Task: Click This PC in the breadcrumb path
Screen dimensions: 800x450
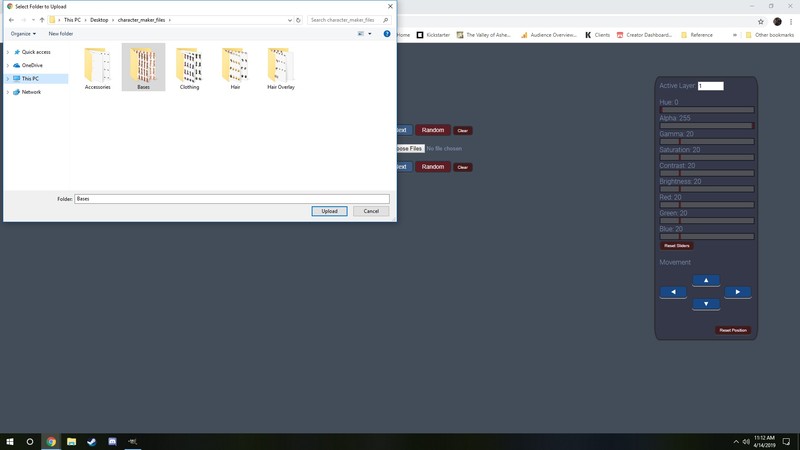Action: (72, 20)
